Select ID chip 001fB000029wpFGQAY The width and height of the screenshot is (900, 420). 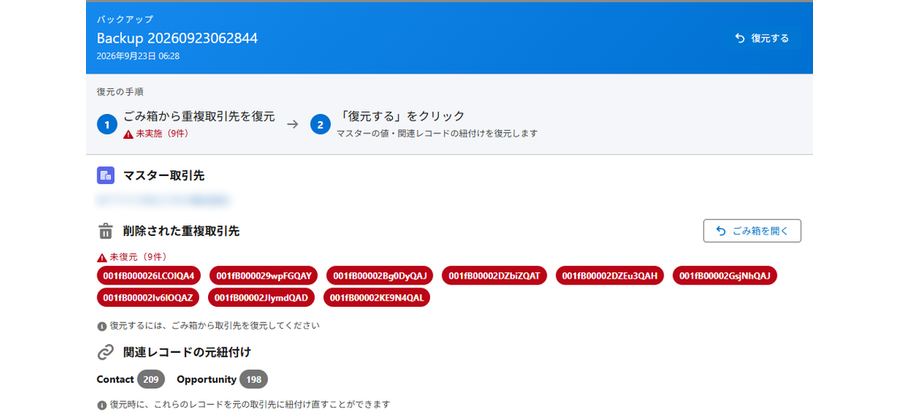point(263,276)
